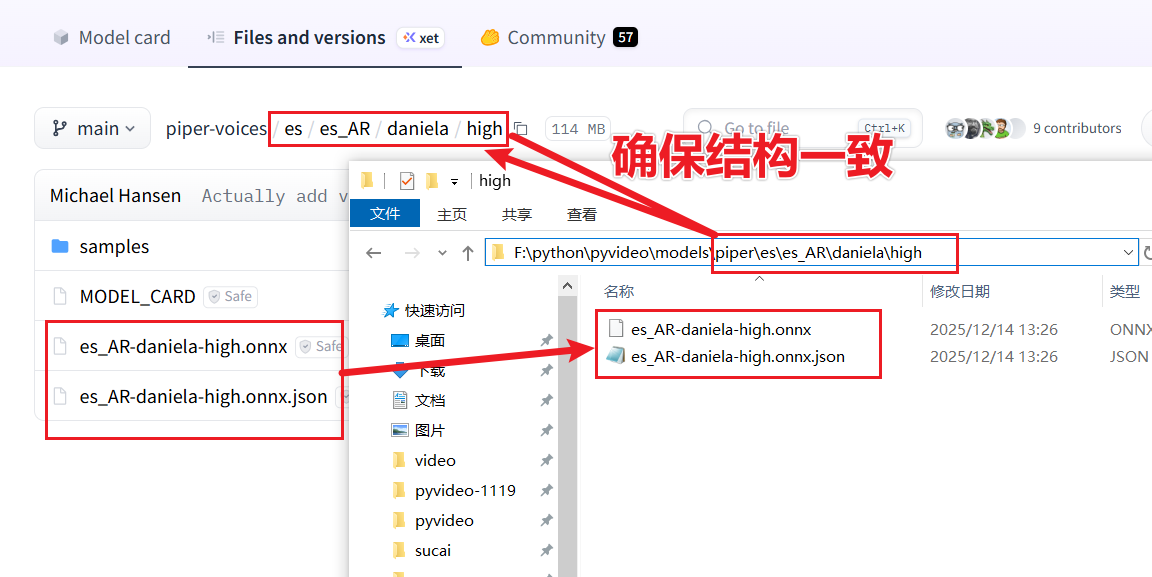Click the piper-voices breadcrumb link
The height and width of the screenshot is (577, 1152).
pyautogui.click(x=216, y=129)
